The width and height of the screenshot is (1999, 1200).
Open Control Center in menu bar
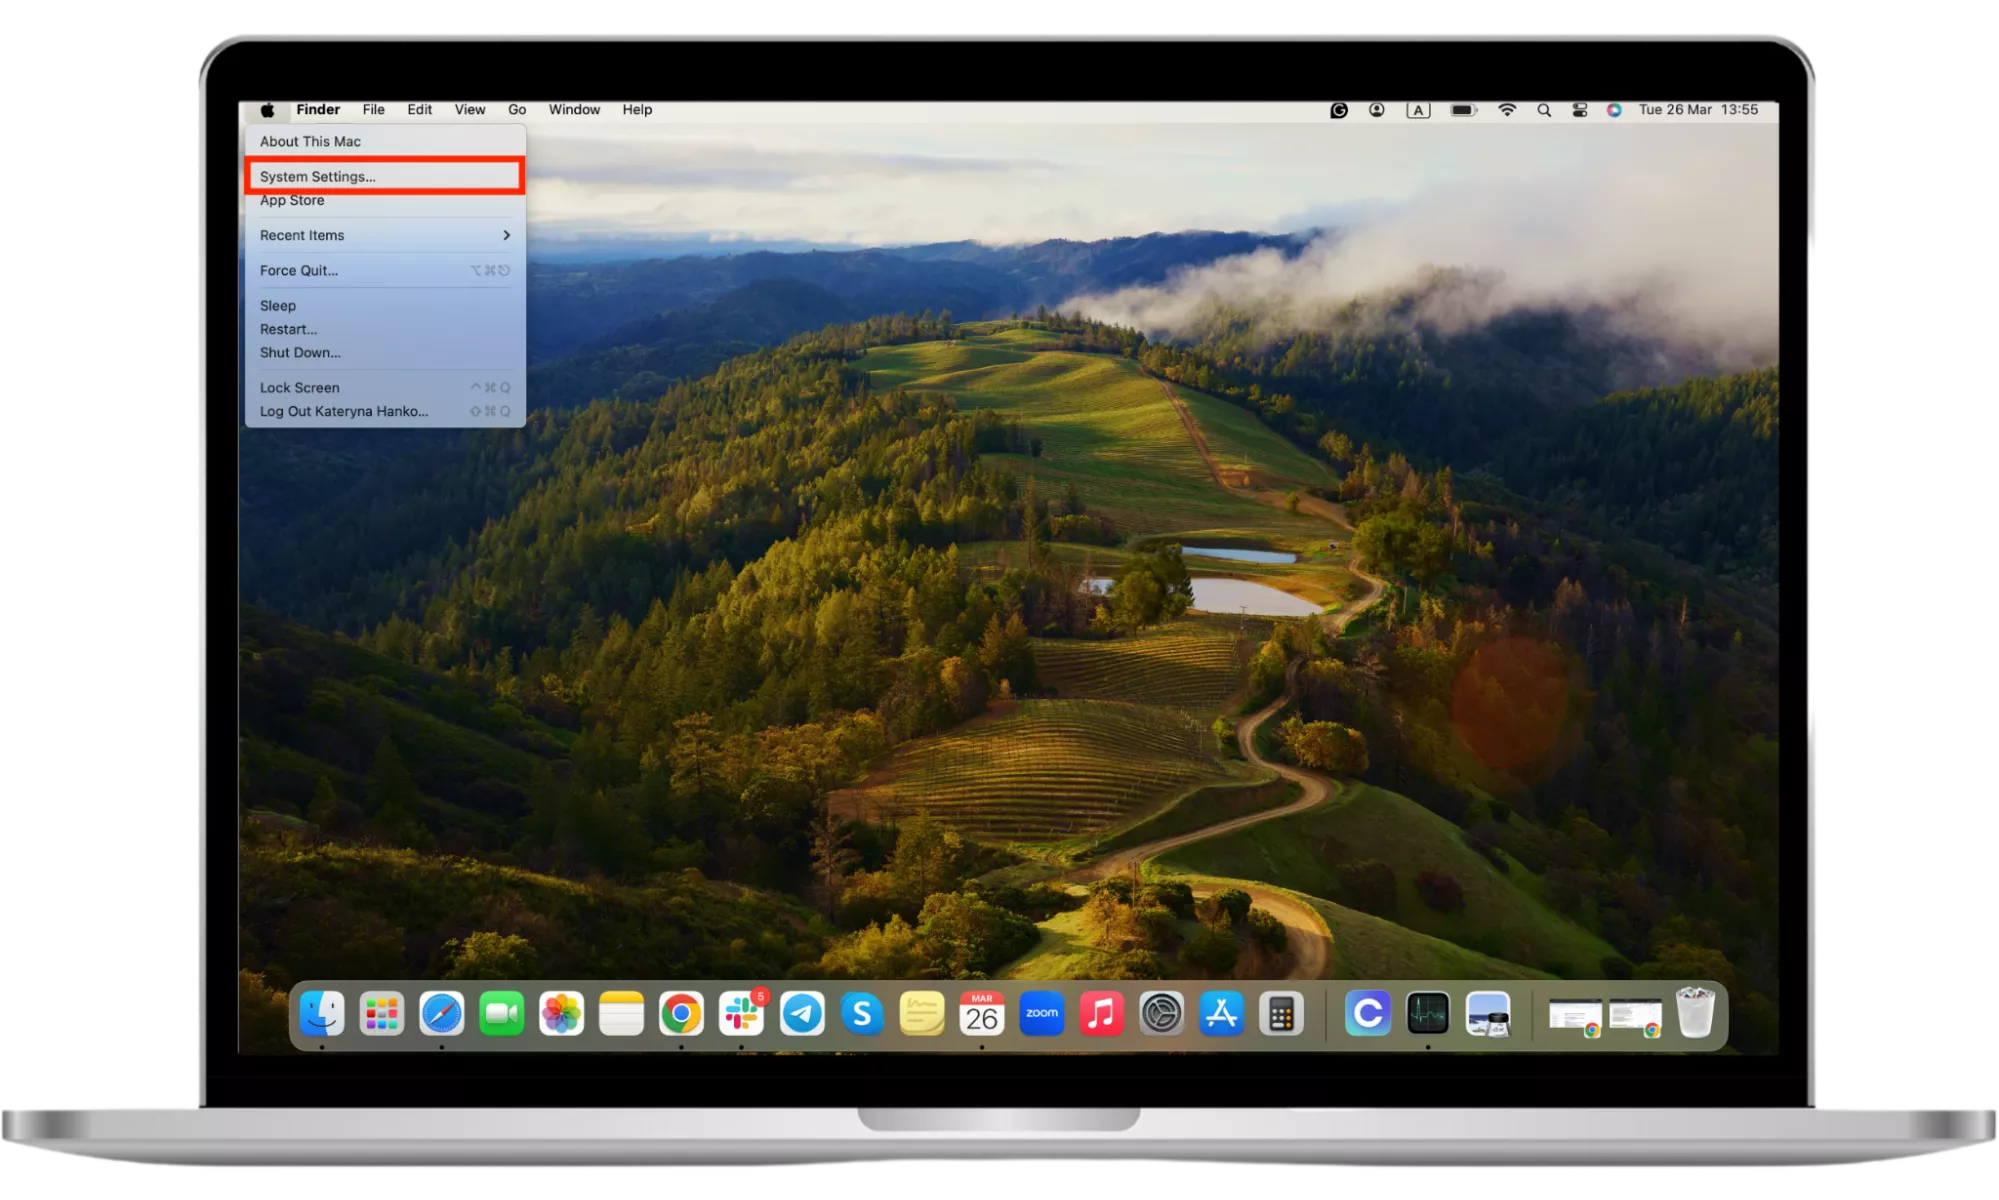[1580, 110]
